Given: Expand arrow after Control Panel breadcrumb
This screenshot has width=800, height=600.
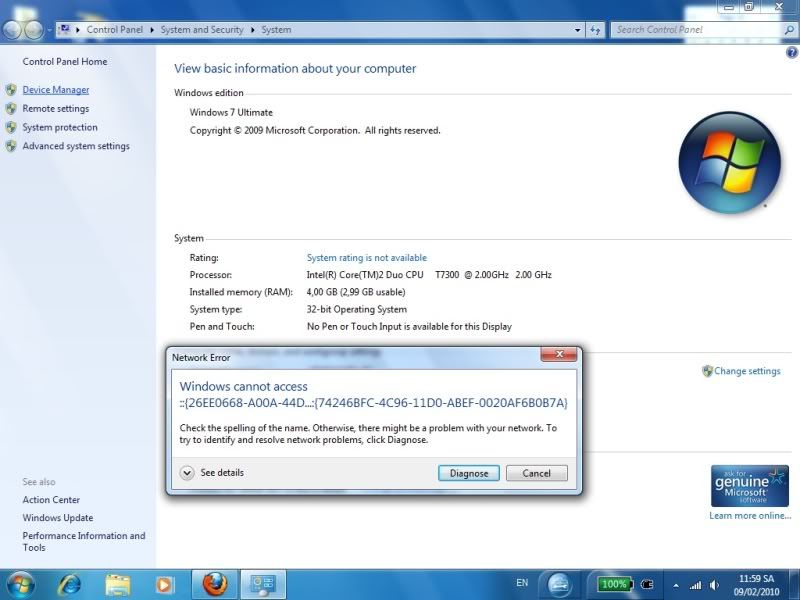Looking at the screenshot, I should (152, 30).
